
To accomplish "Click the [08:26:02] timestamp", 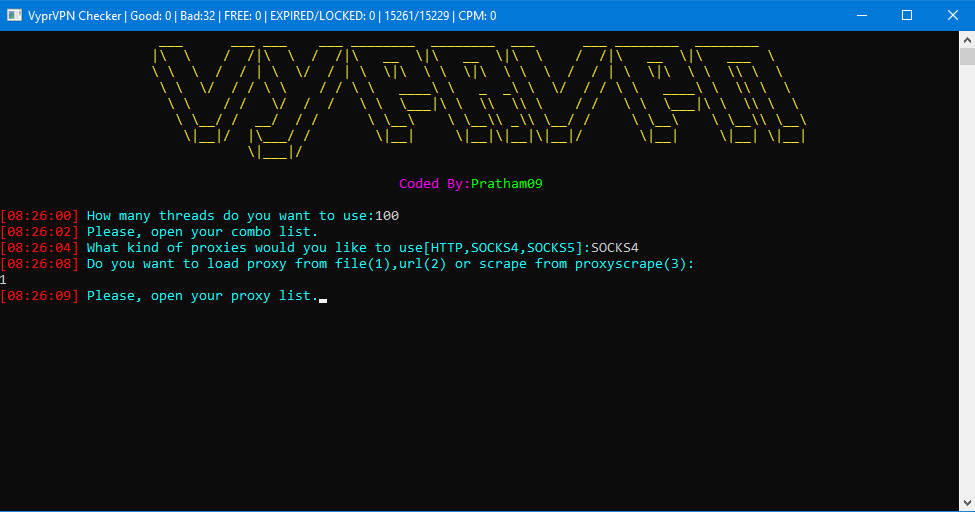I will pos(40,232).
